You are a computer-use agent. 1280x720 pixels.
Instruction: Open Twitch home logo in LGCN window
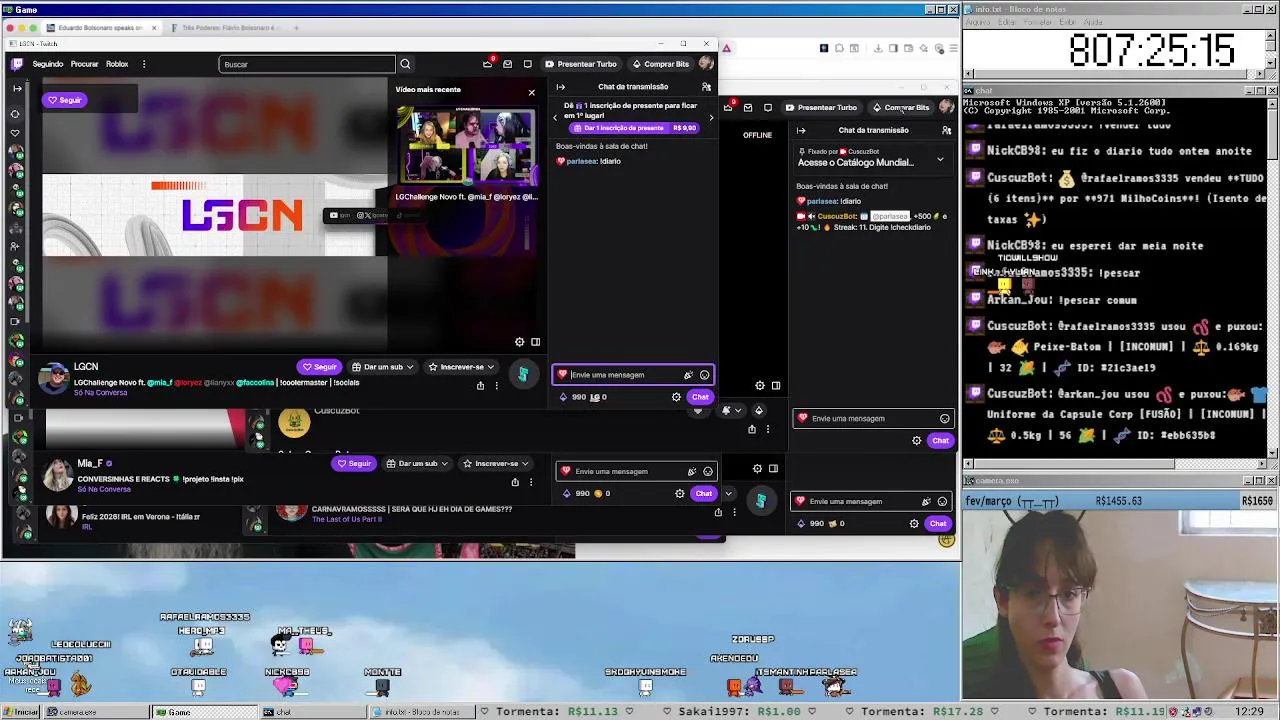(17, 64)
